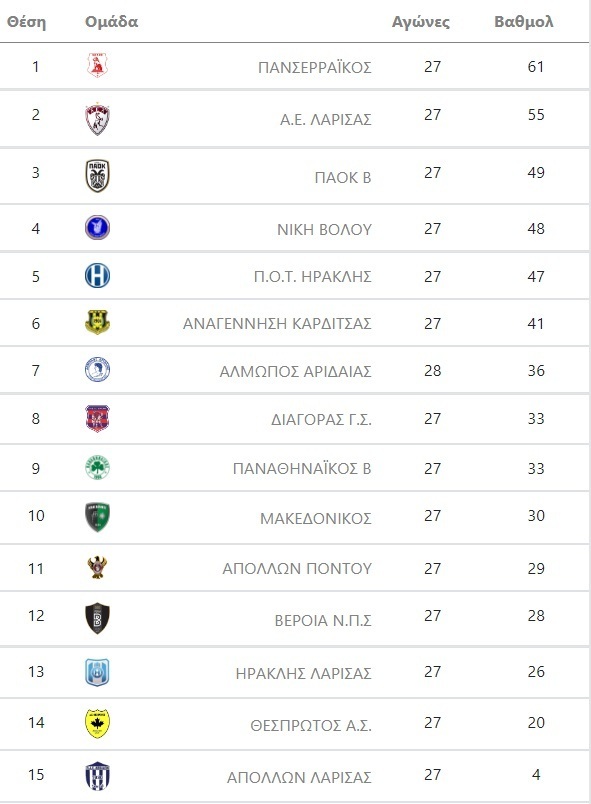The width and height of the screenshot is (591, 804).
Task: Click the ΜΑΚΕΔΟΝΙΚΟΣ team name
Action: (316, 518)
